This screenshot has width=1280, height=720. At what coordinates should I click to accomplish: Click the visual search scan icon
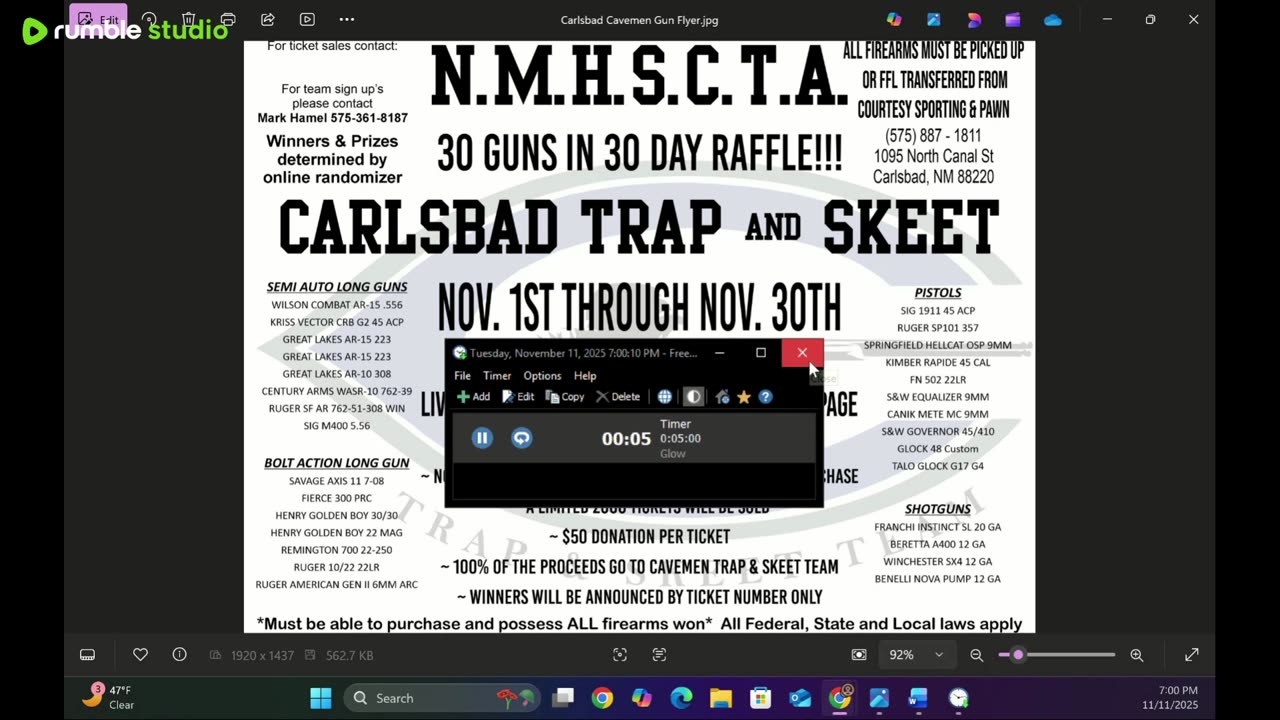[620, 655]
